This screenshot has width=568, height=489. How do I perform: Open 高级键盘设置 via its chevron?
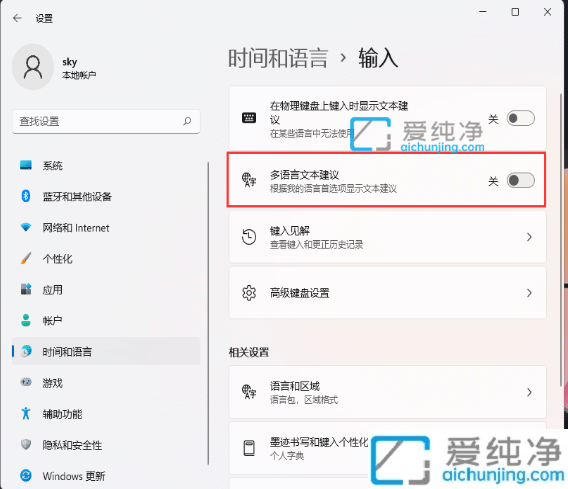(529, 293)
